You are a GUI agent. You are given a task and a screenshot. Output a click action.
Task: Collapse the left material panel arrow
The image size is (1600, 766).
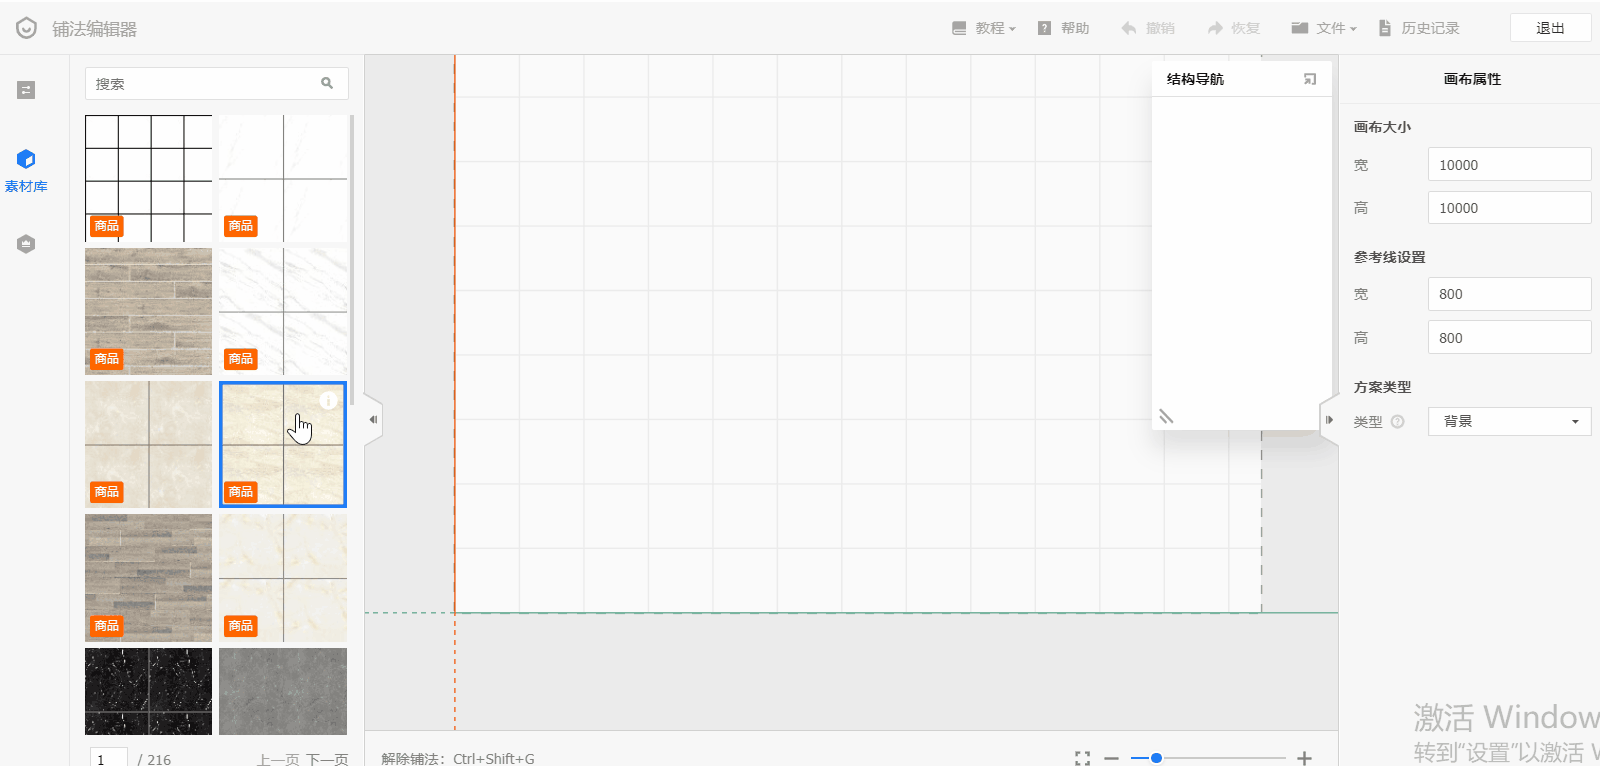tap(373, 420)
